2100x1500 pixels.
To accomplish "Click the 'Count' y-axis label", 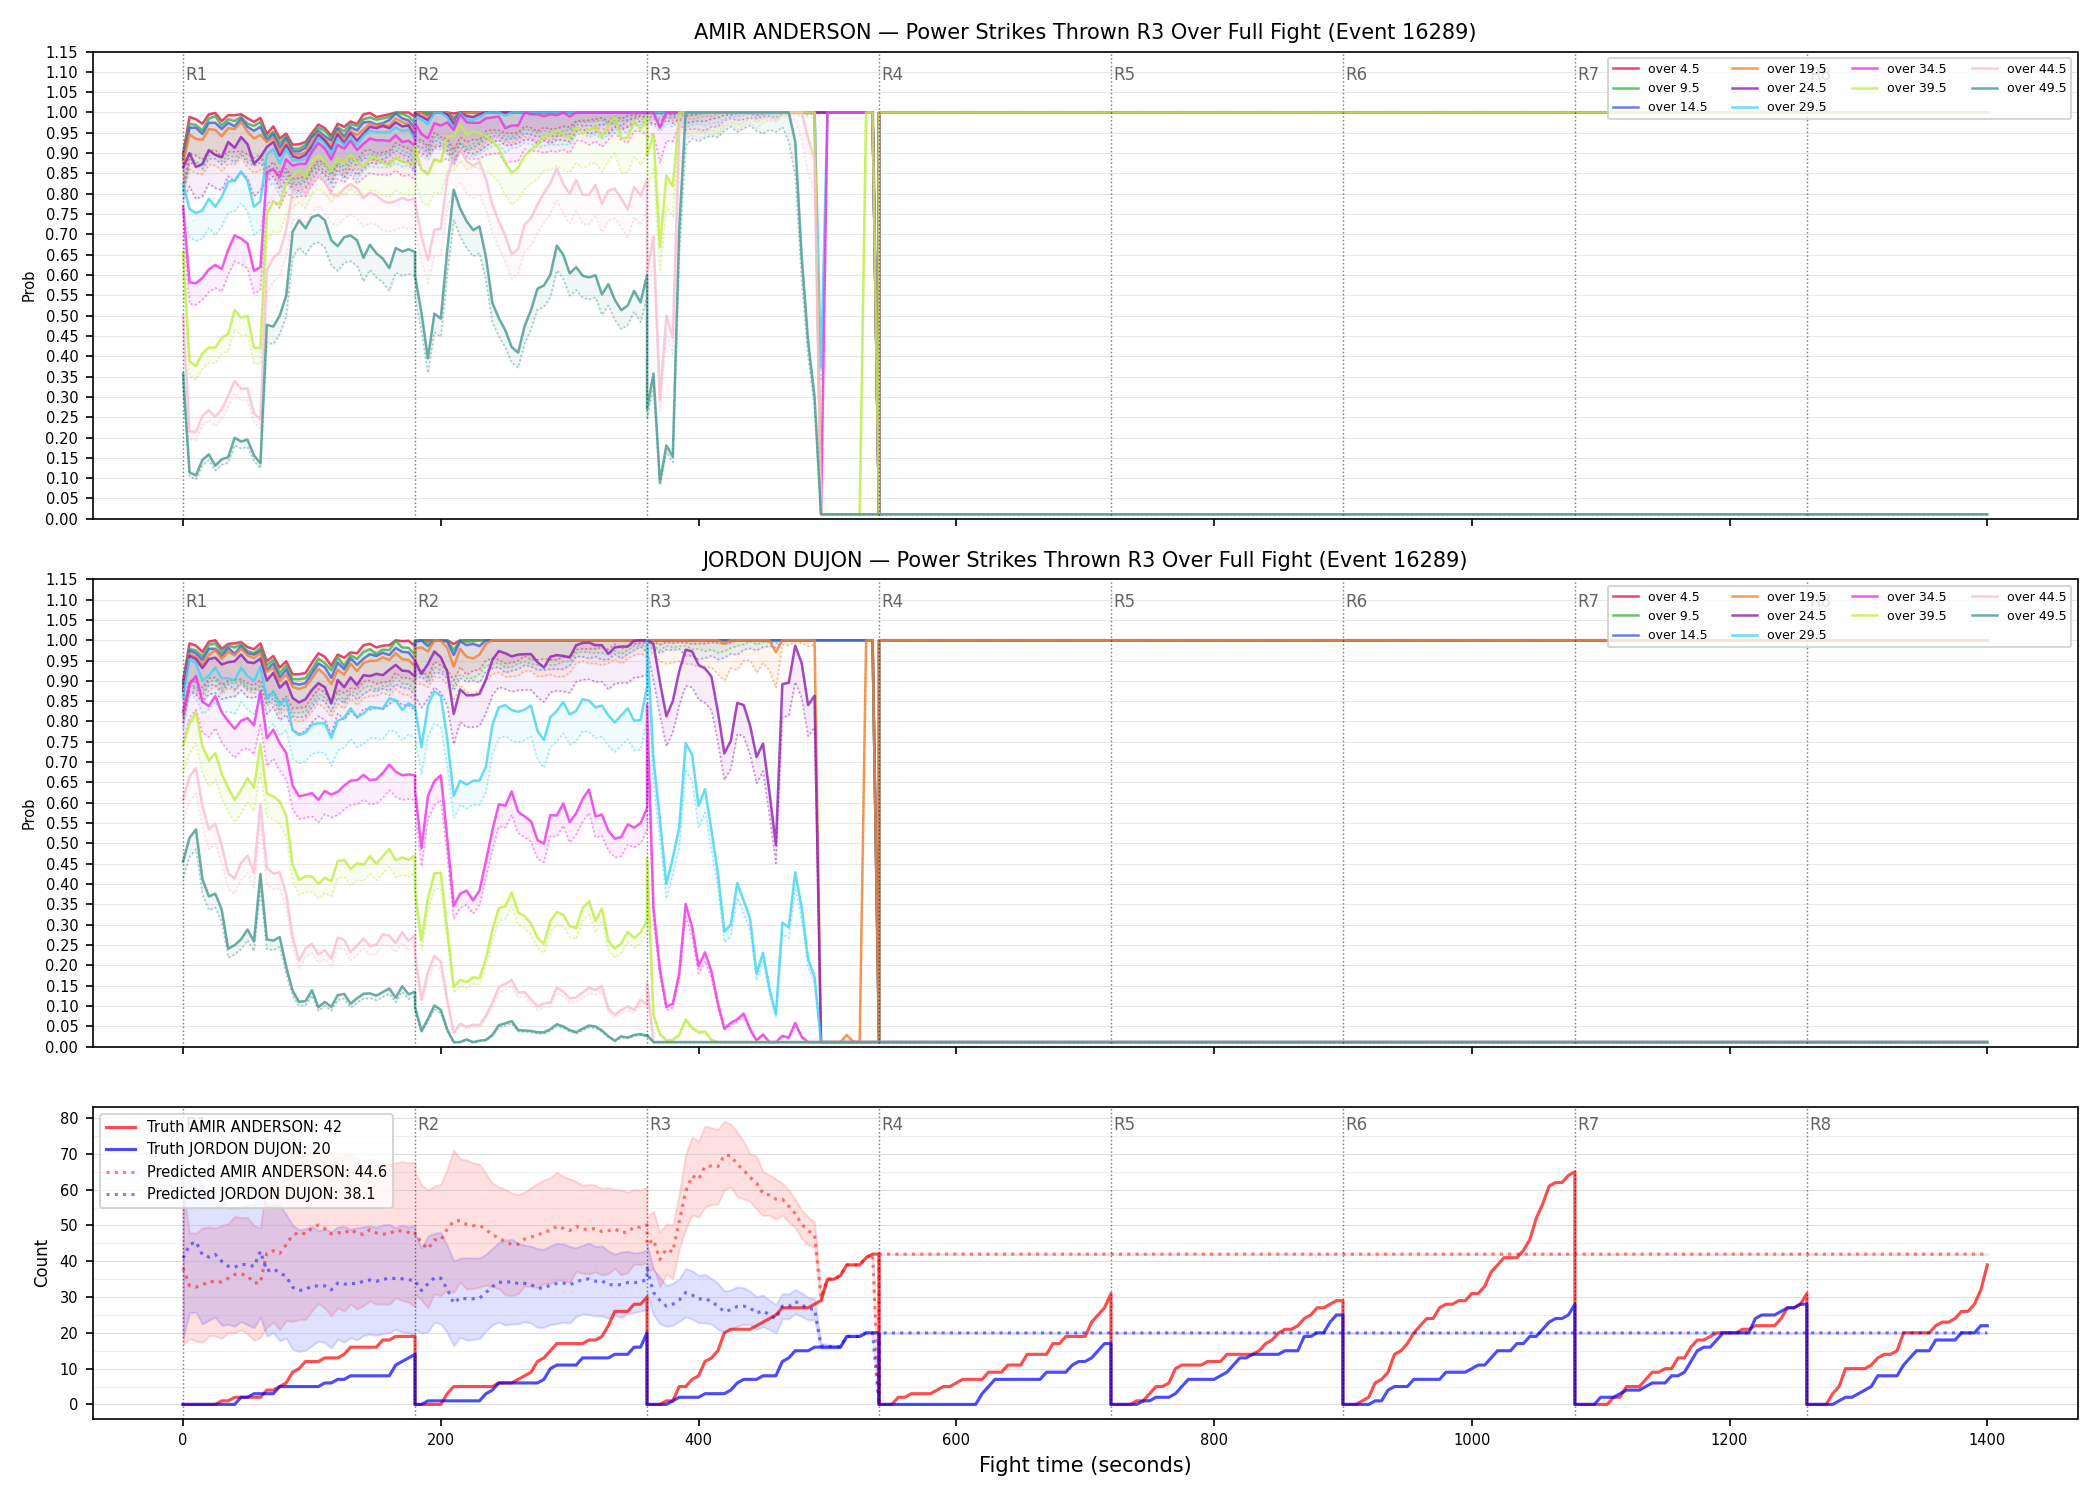I will pos(41,1263).
